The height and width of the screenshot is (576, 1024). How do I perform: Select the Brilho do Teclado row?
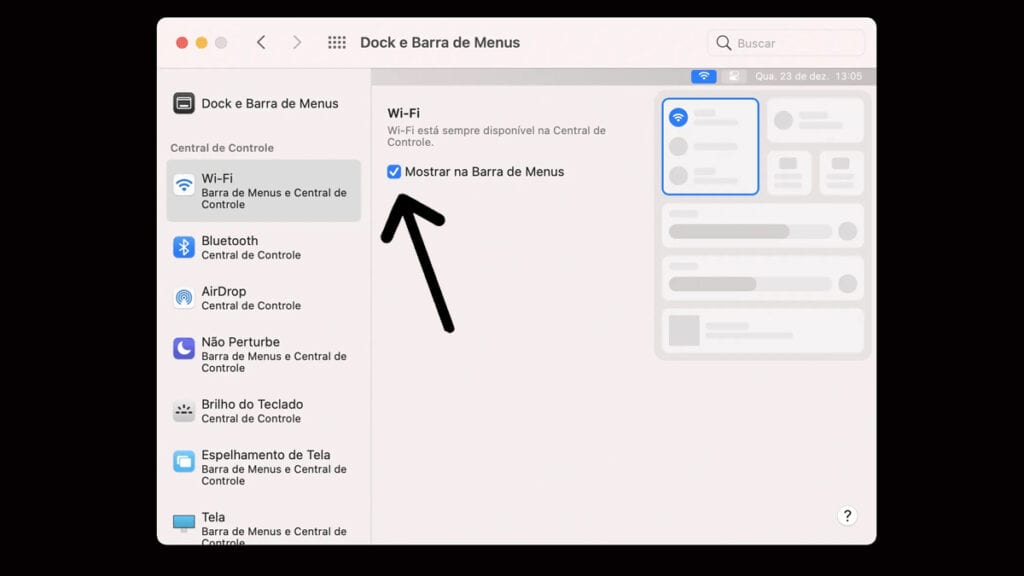click(x=264, y=411)
